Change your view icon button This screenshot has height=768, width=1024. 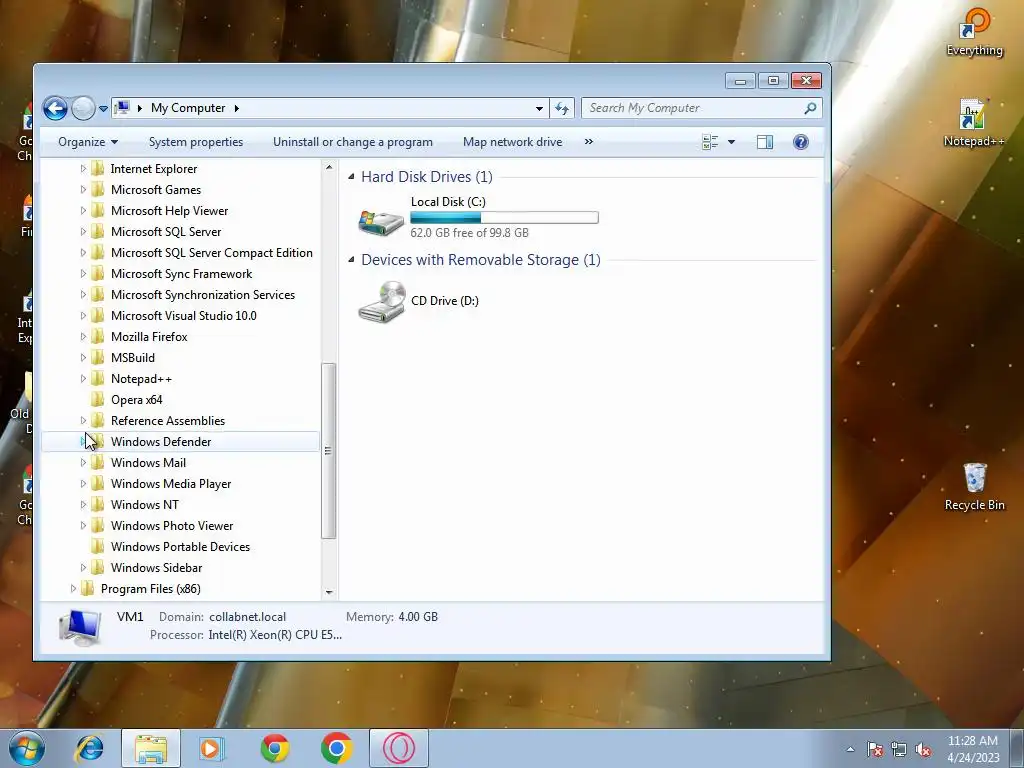[x=710, y=142]
